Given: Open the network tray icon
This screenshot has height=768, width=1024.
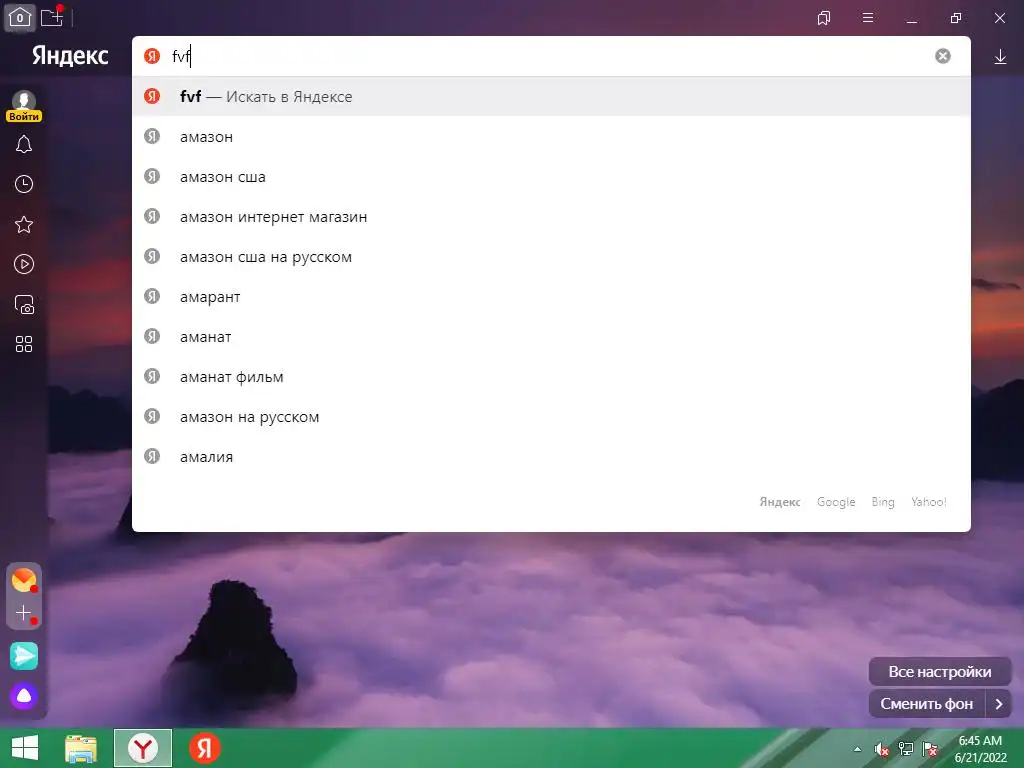Looking at the screenshot, I should pyautogui.click(x=906, y=749).
